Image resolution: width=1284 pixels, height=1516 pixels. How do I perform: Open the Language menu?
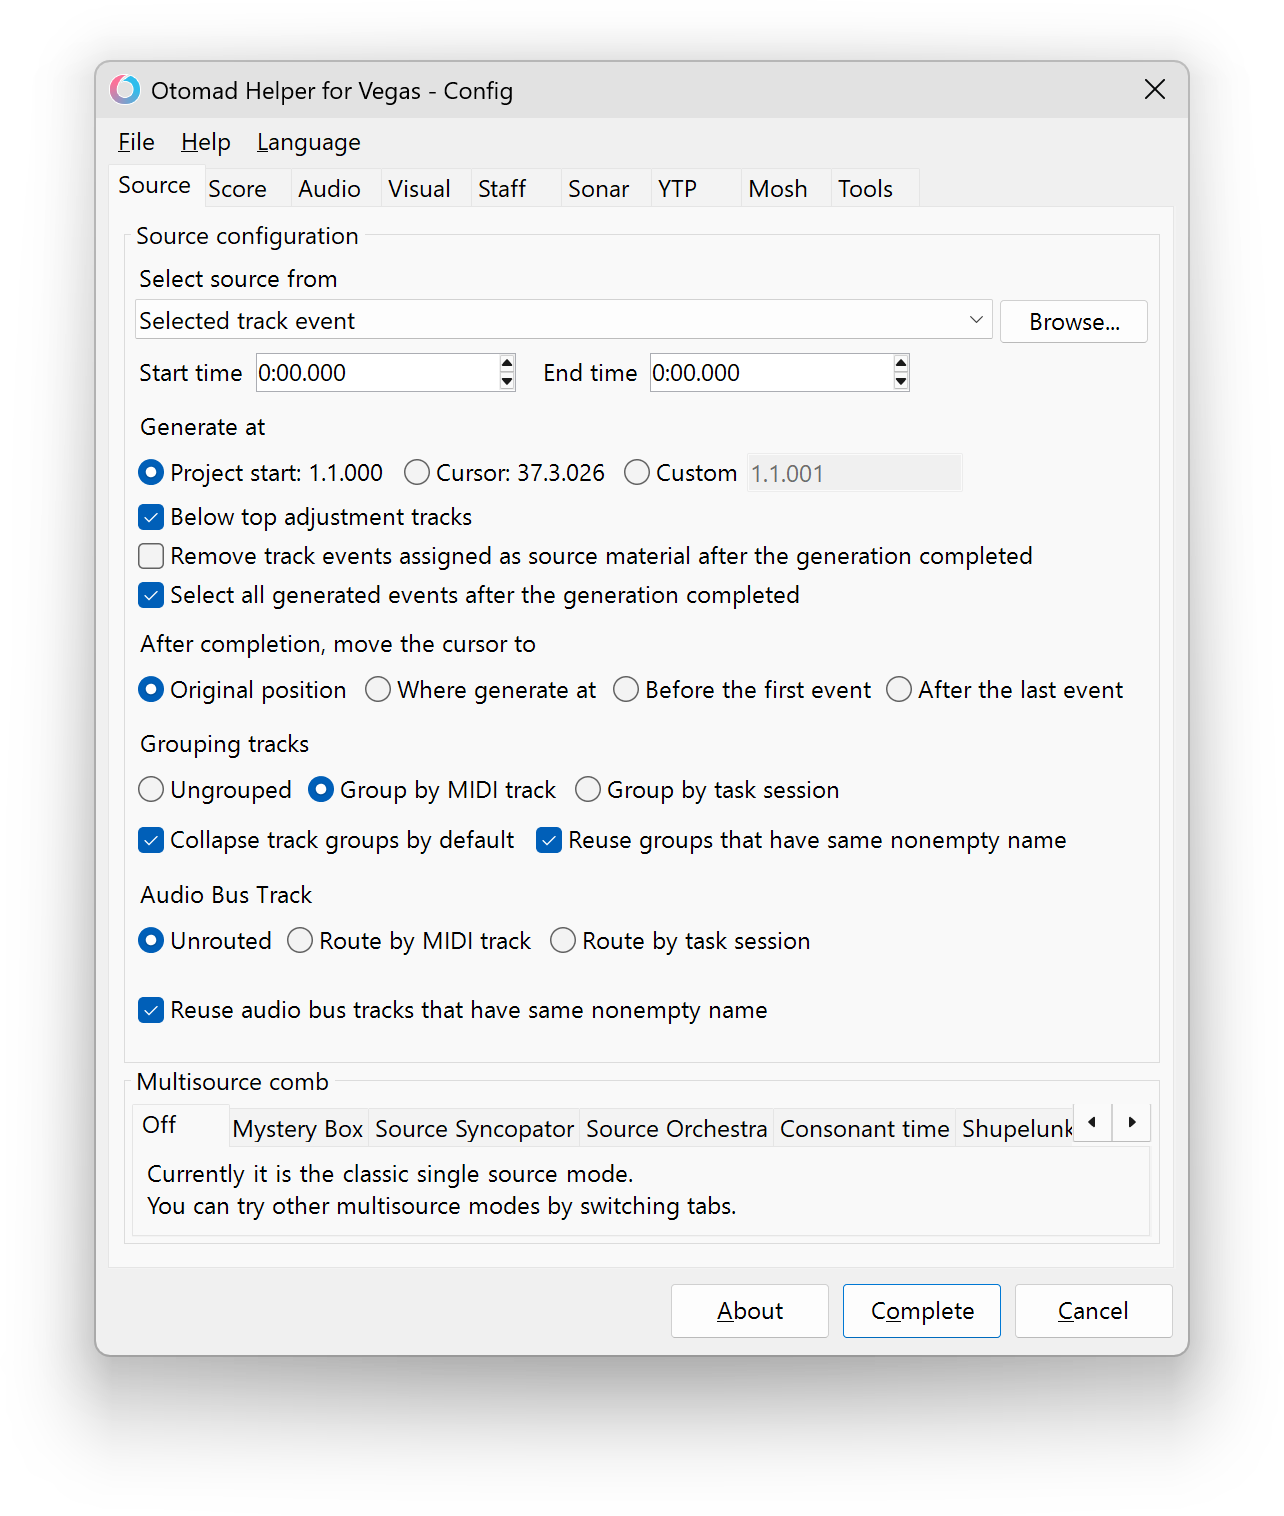308,142
